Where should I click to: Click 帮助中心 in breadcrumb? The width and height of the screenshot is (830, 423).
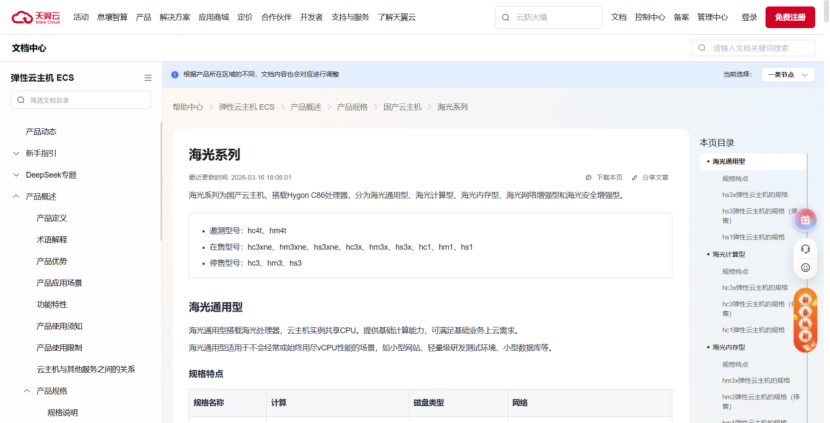pos(188,107)
